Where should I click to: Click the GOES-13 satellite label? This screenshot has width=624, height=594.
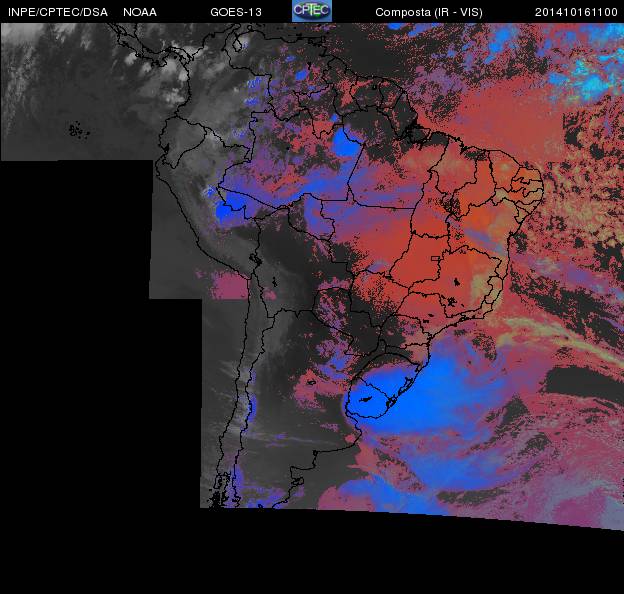point(236,12)
